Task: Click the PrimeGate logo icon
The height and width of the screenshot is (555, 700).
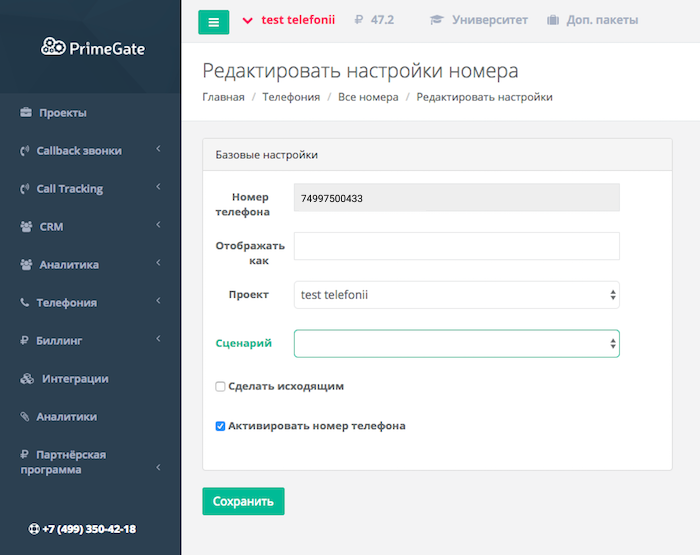Action: [54, 46]
